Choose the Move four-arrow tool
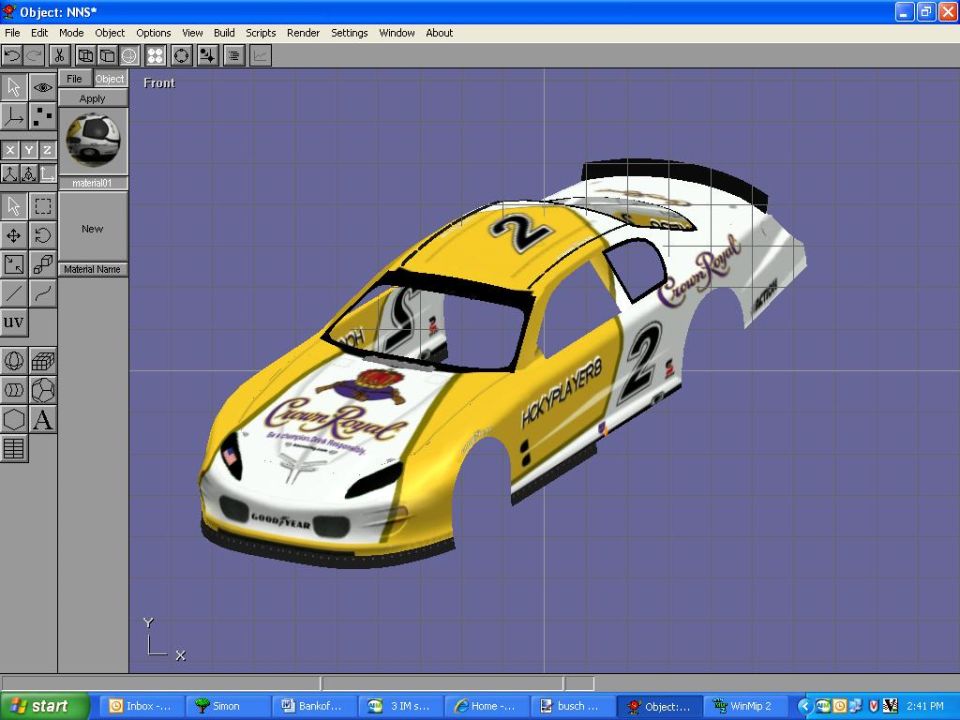 click(x=13, y=235)
